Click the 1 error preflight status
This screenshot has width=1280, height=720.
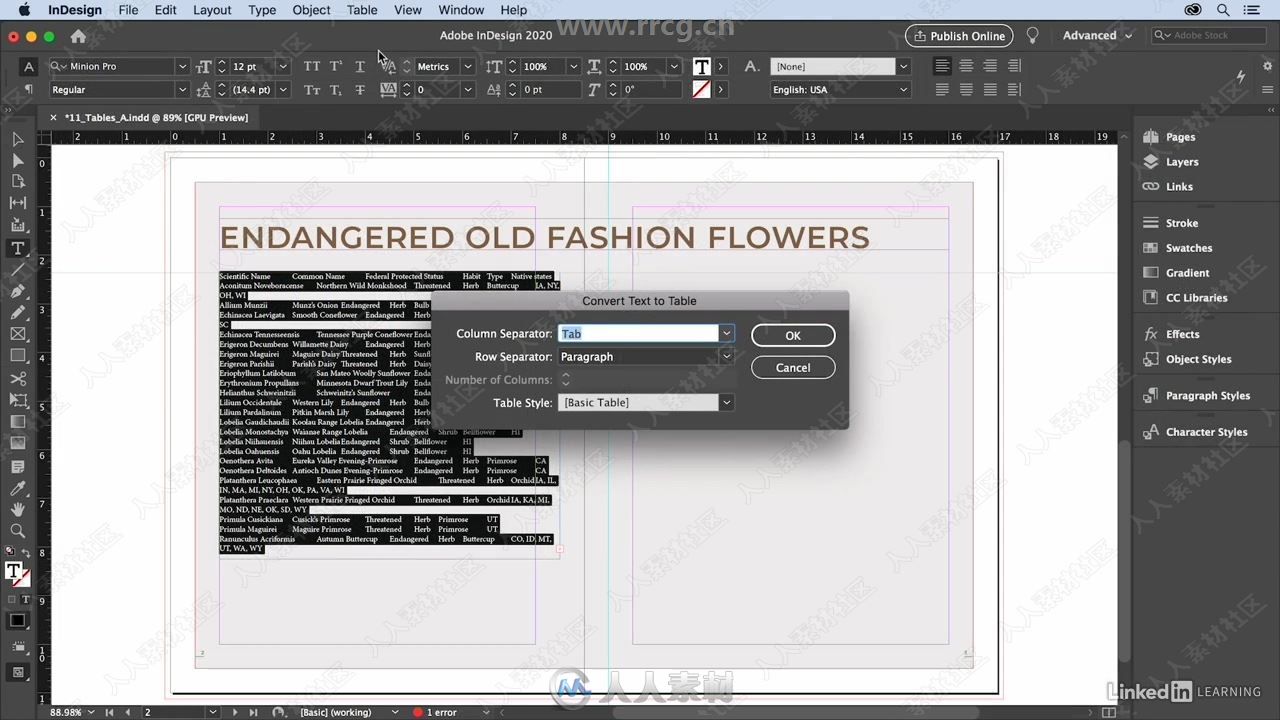436,712
